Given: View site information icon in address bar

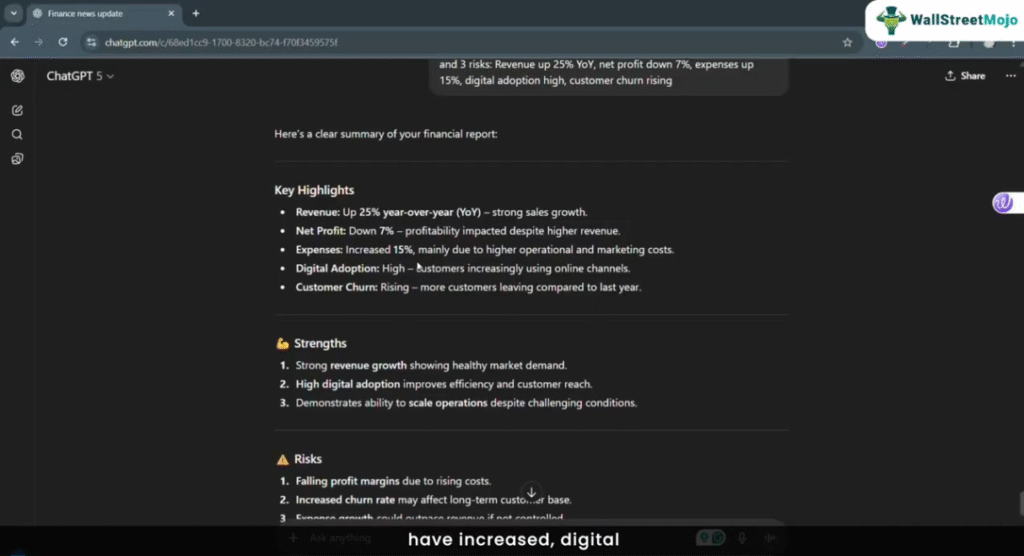Looking at the screenshot, I should (91, 42).
